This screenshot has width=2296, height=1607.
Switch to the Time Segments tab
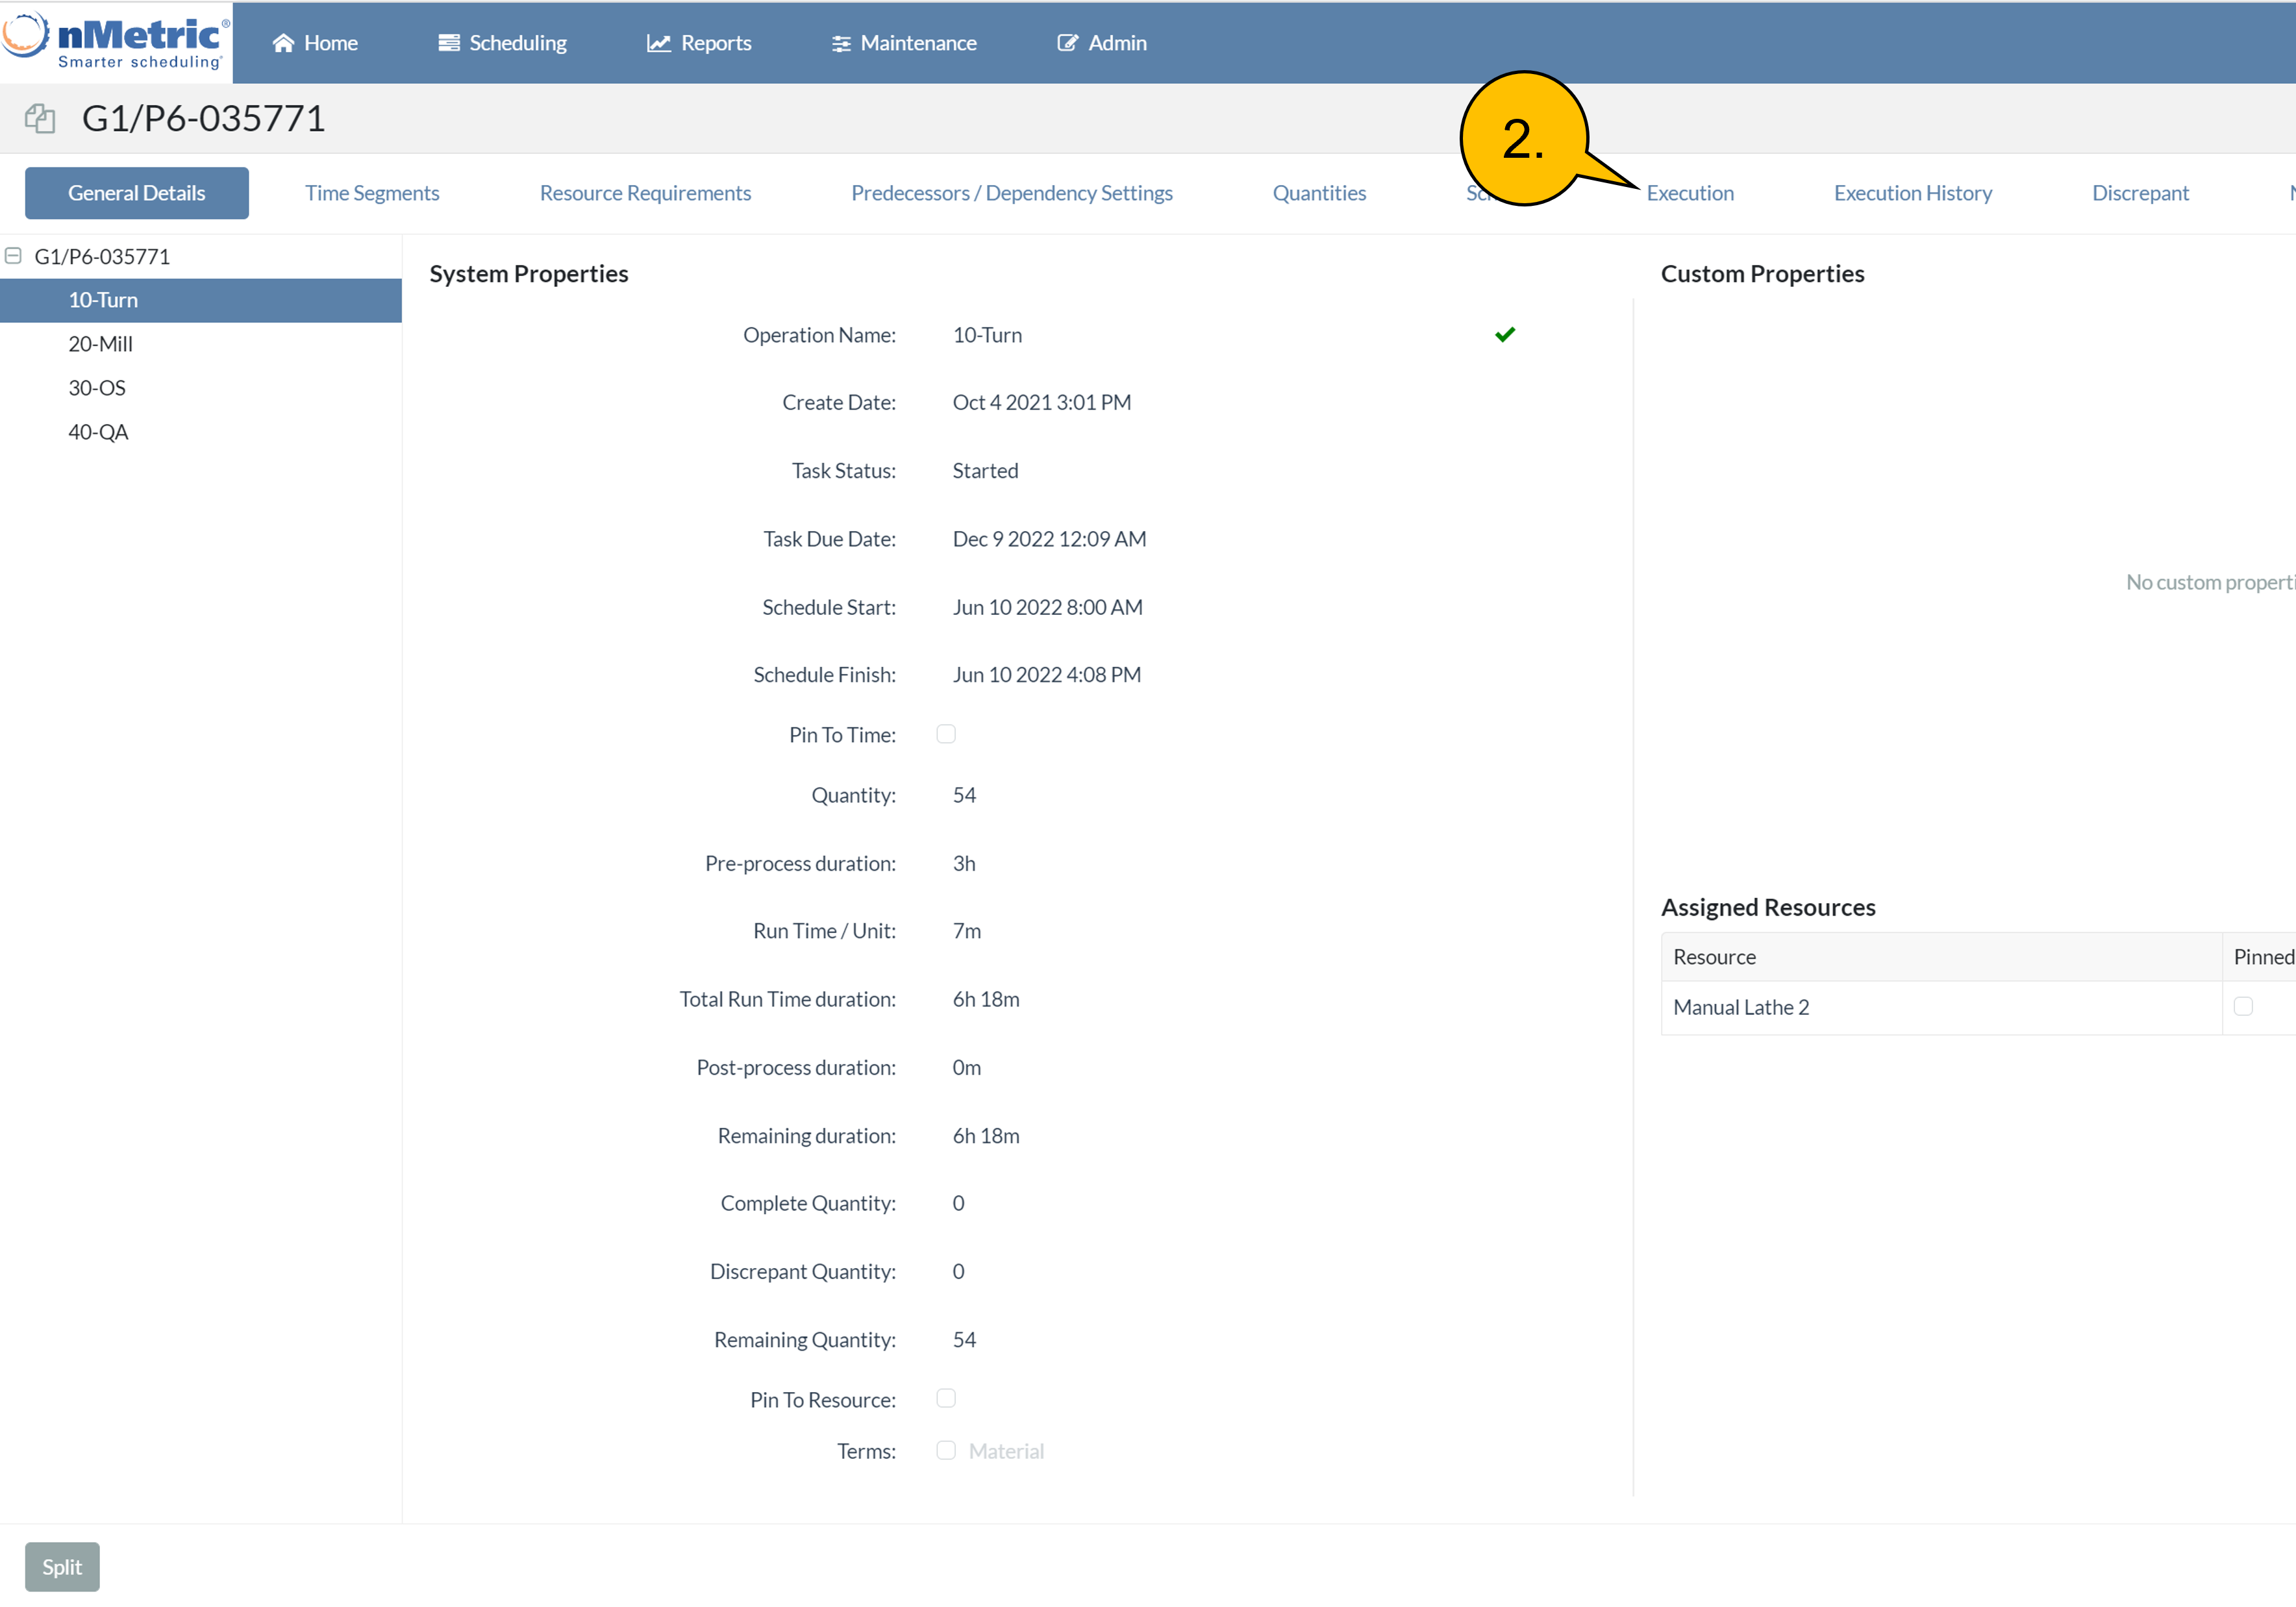[372, 193]
